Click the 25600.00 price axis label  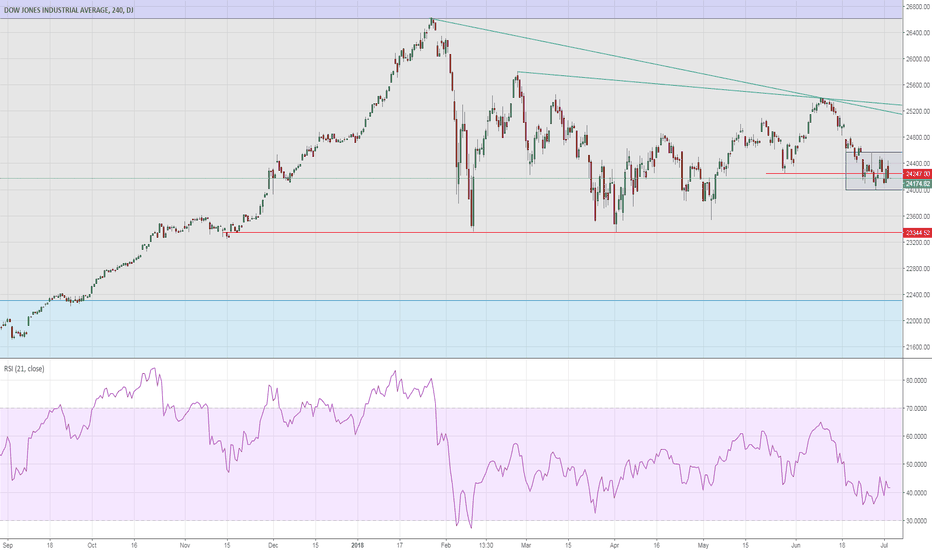[x=917, y=85]
